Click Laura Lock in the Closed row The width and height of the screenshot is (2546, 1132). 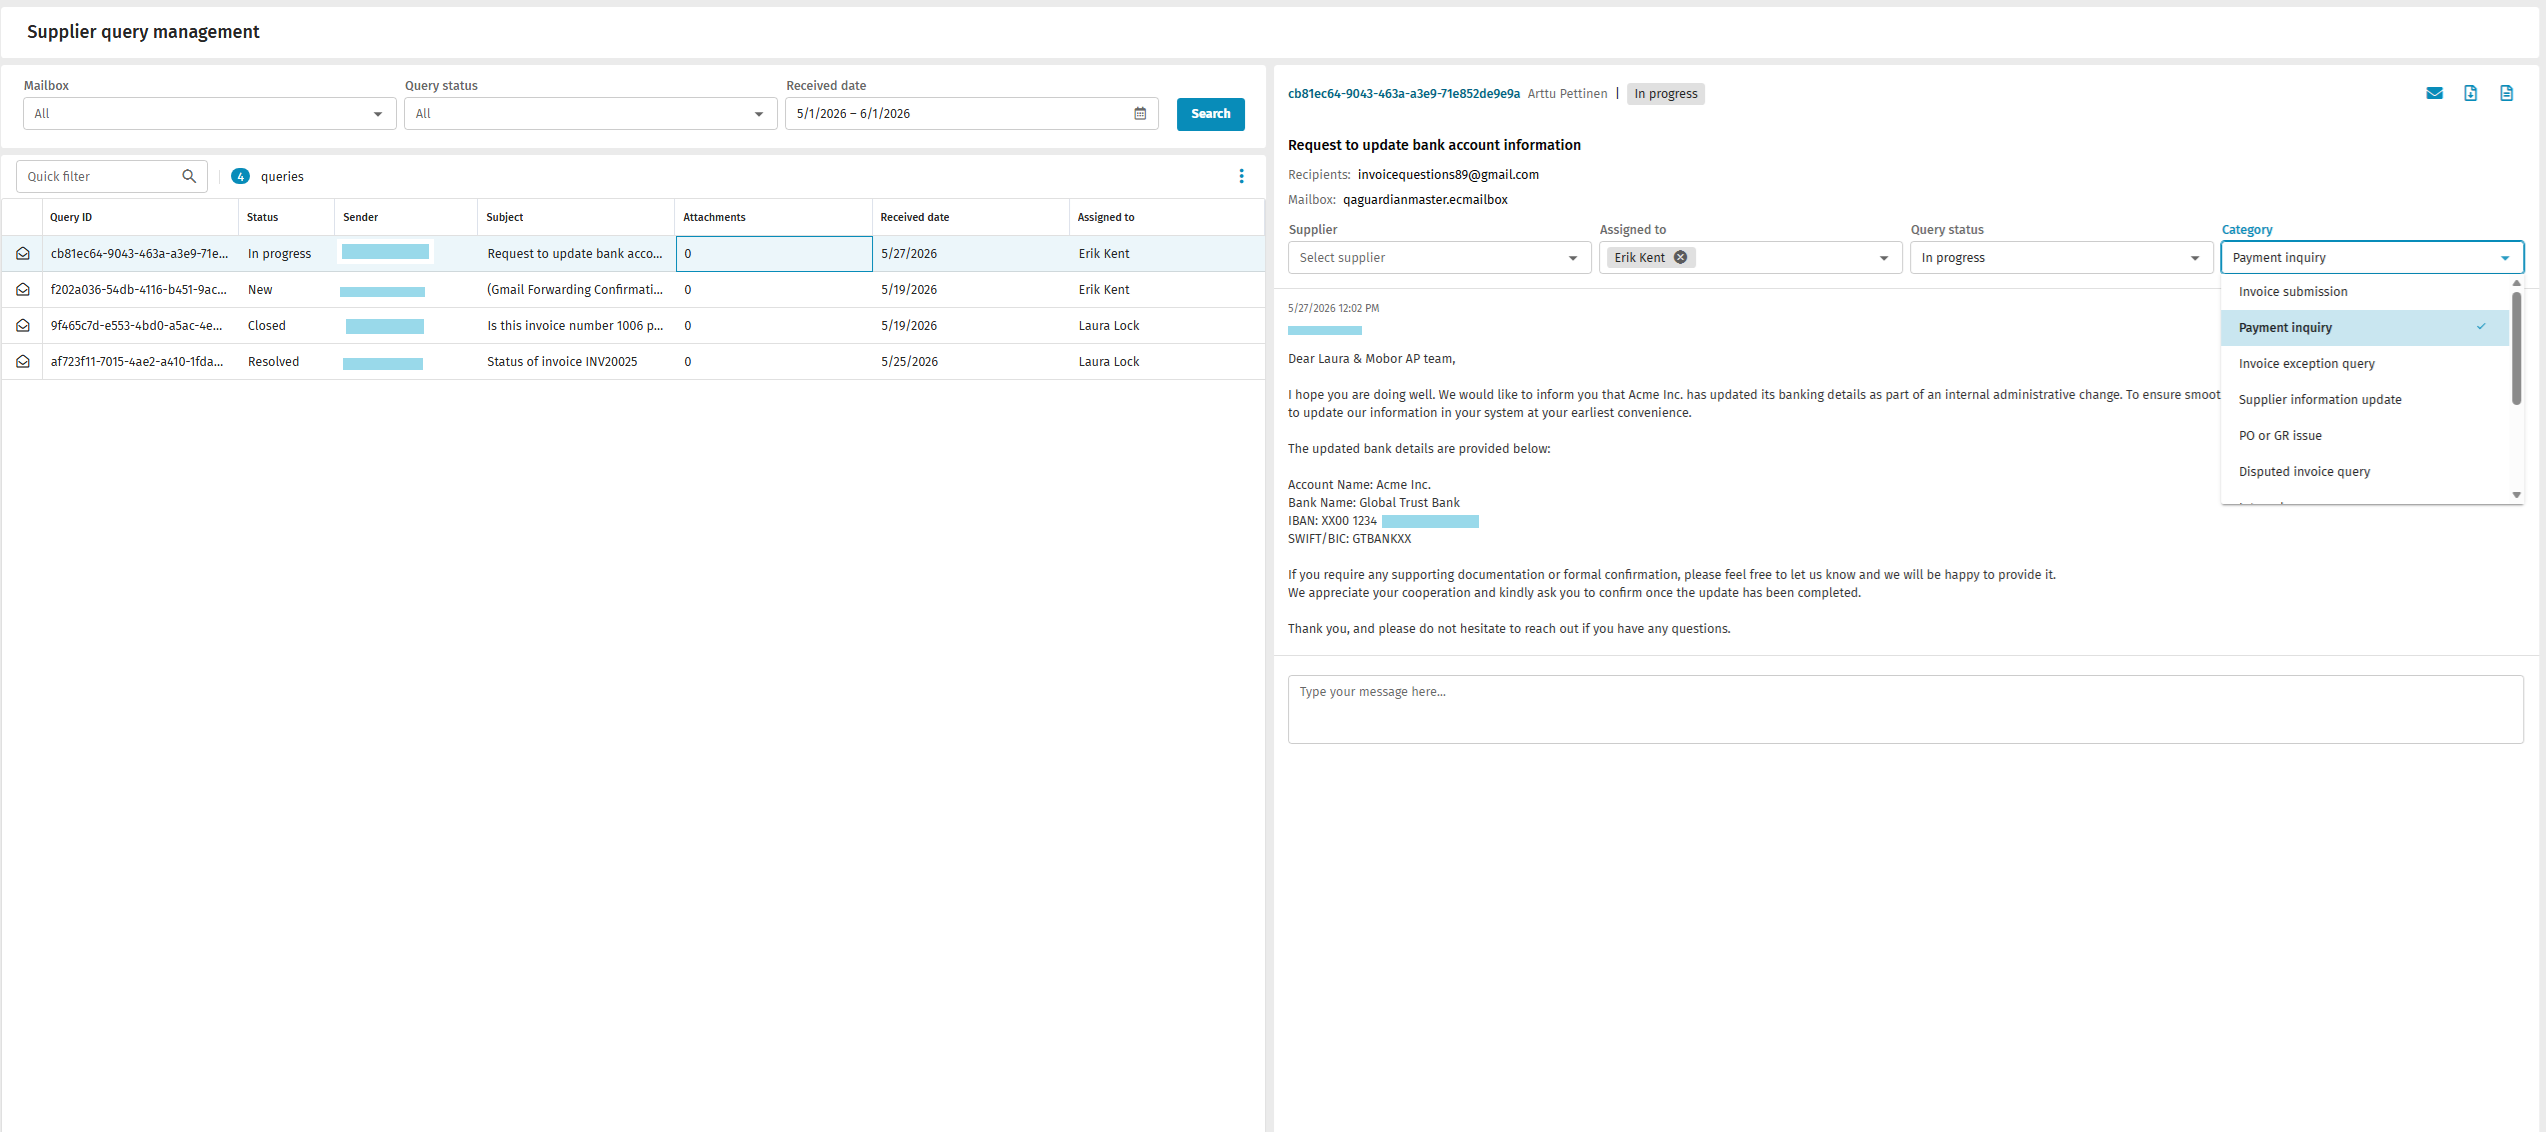1109,326
